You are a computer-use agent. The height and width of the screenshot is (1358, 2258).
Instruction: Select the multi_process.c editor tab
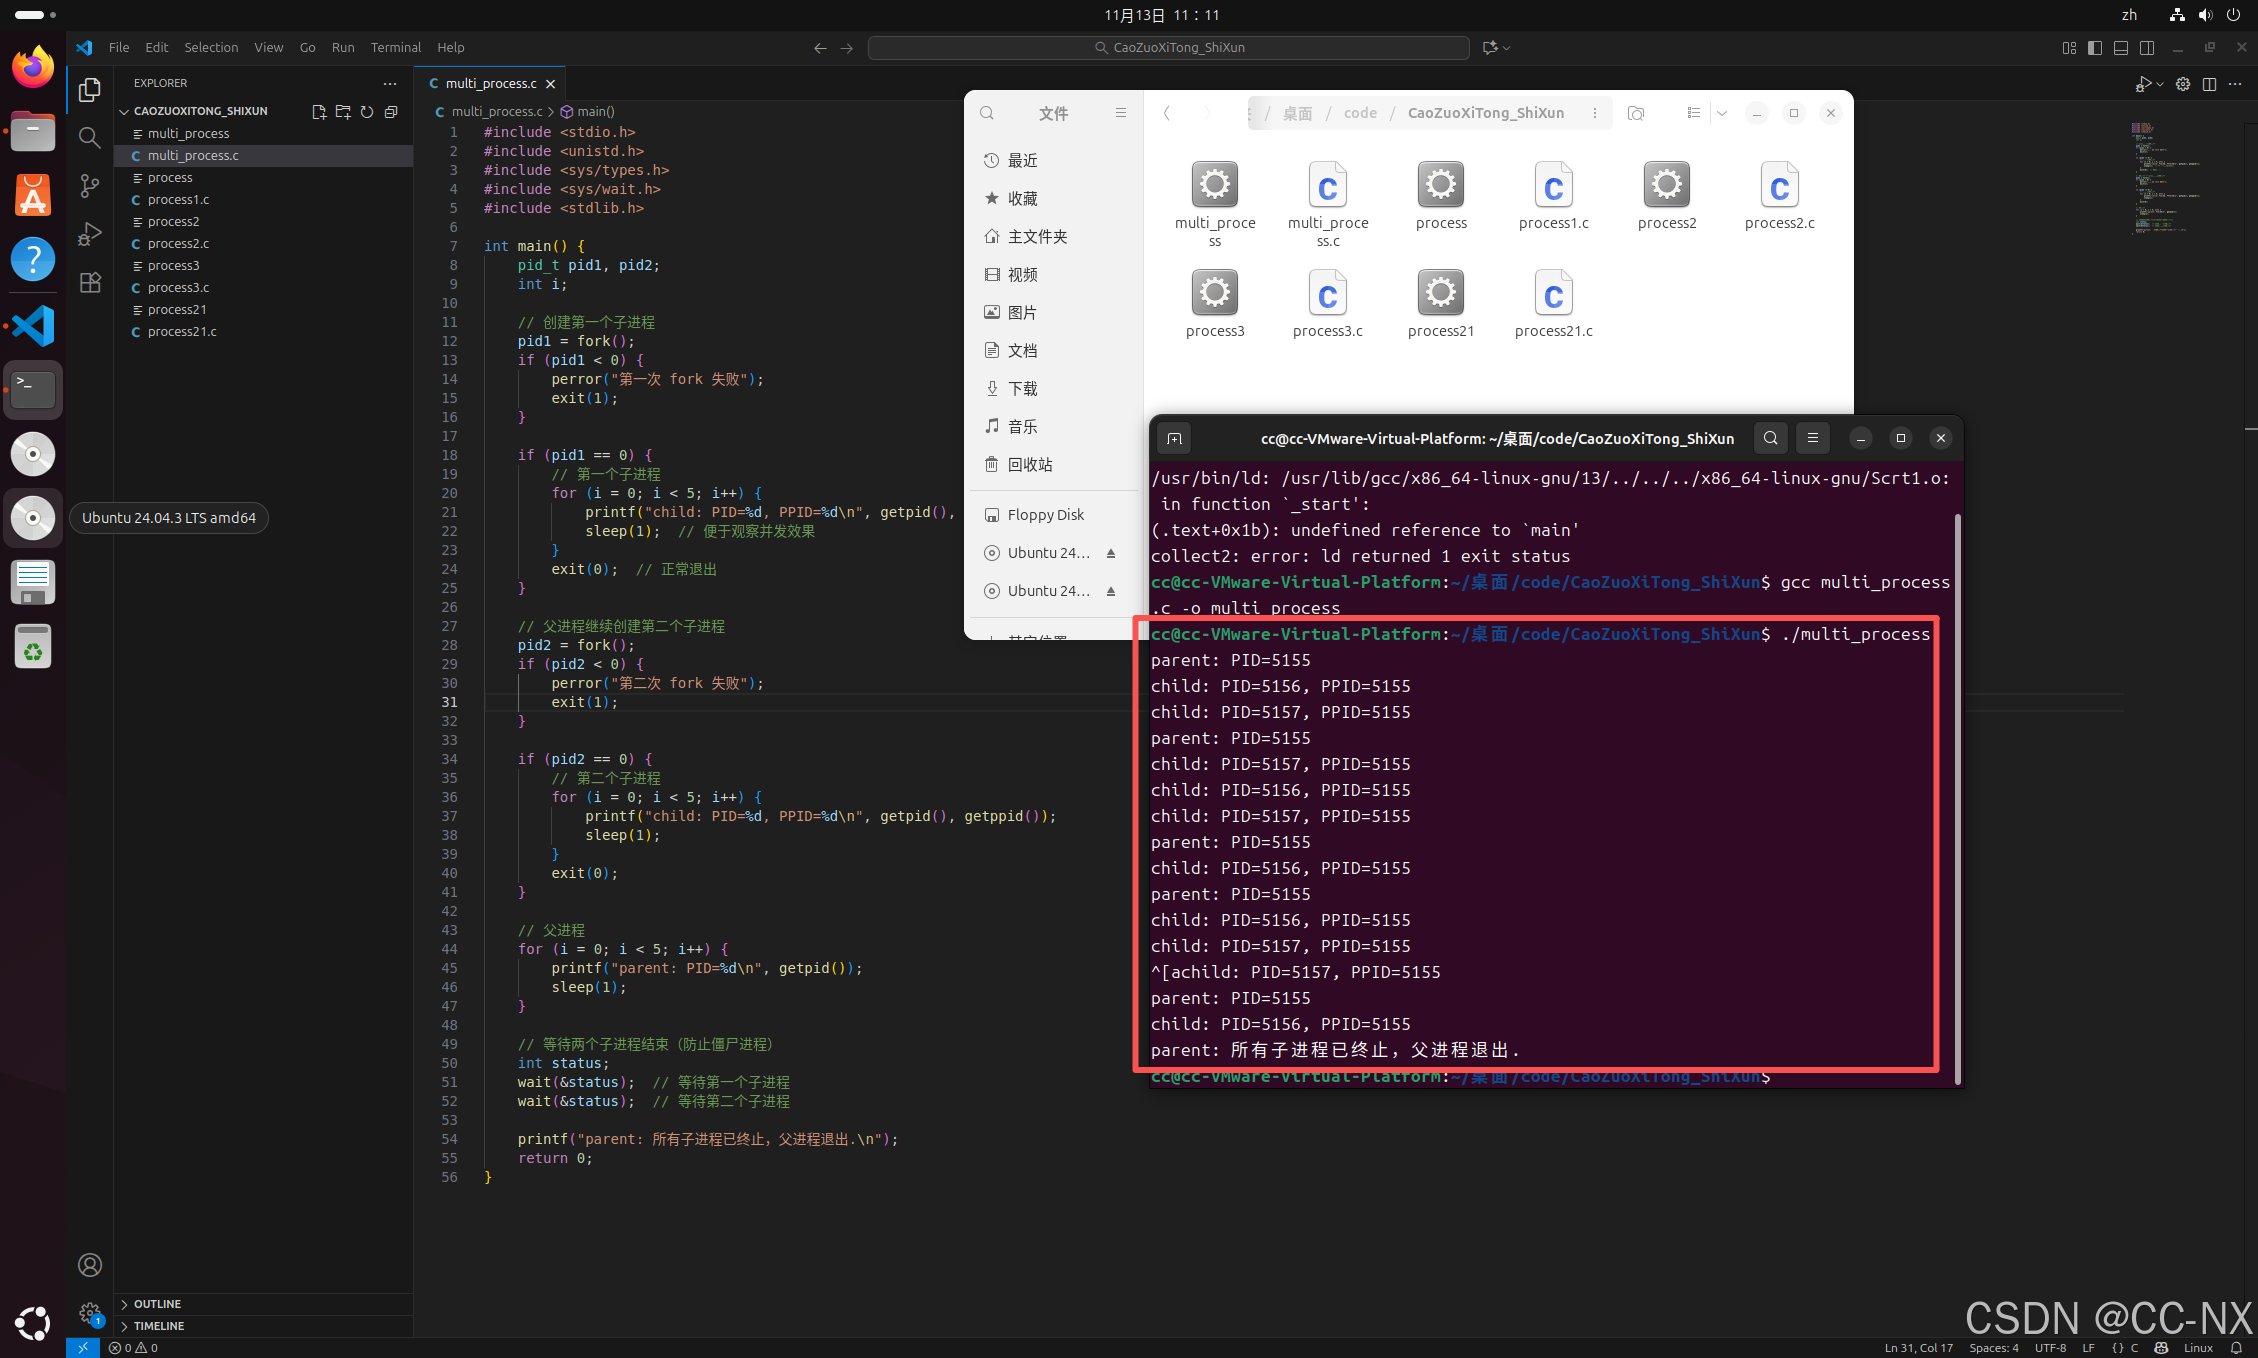[x=490, y=83]
